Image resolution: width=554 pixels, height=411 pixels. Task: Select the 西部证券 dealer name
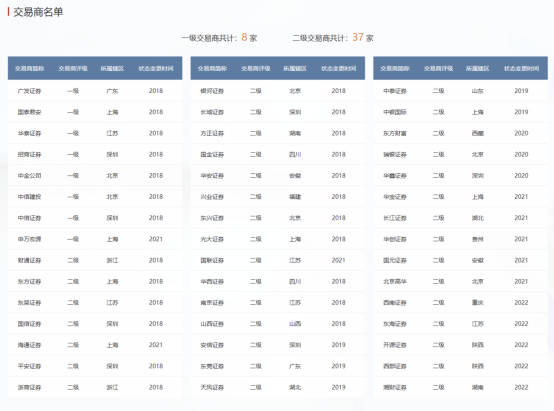tap(395, 366)
